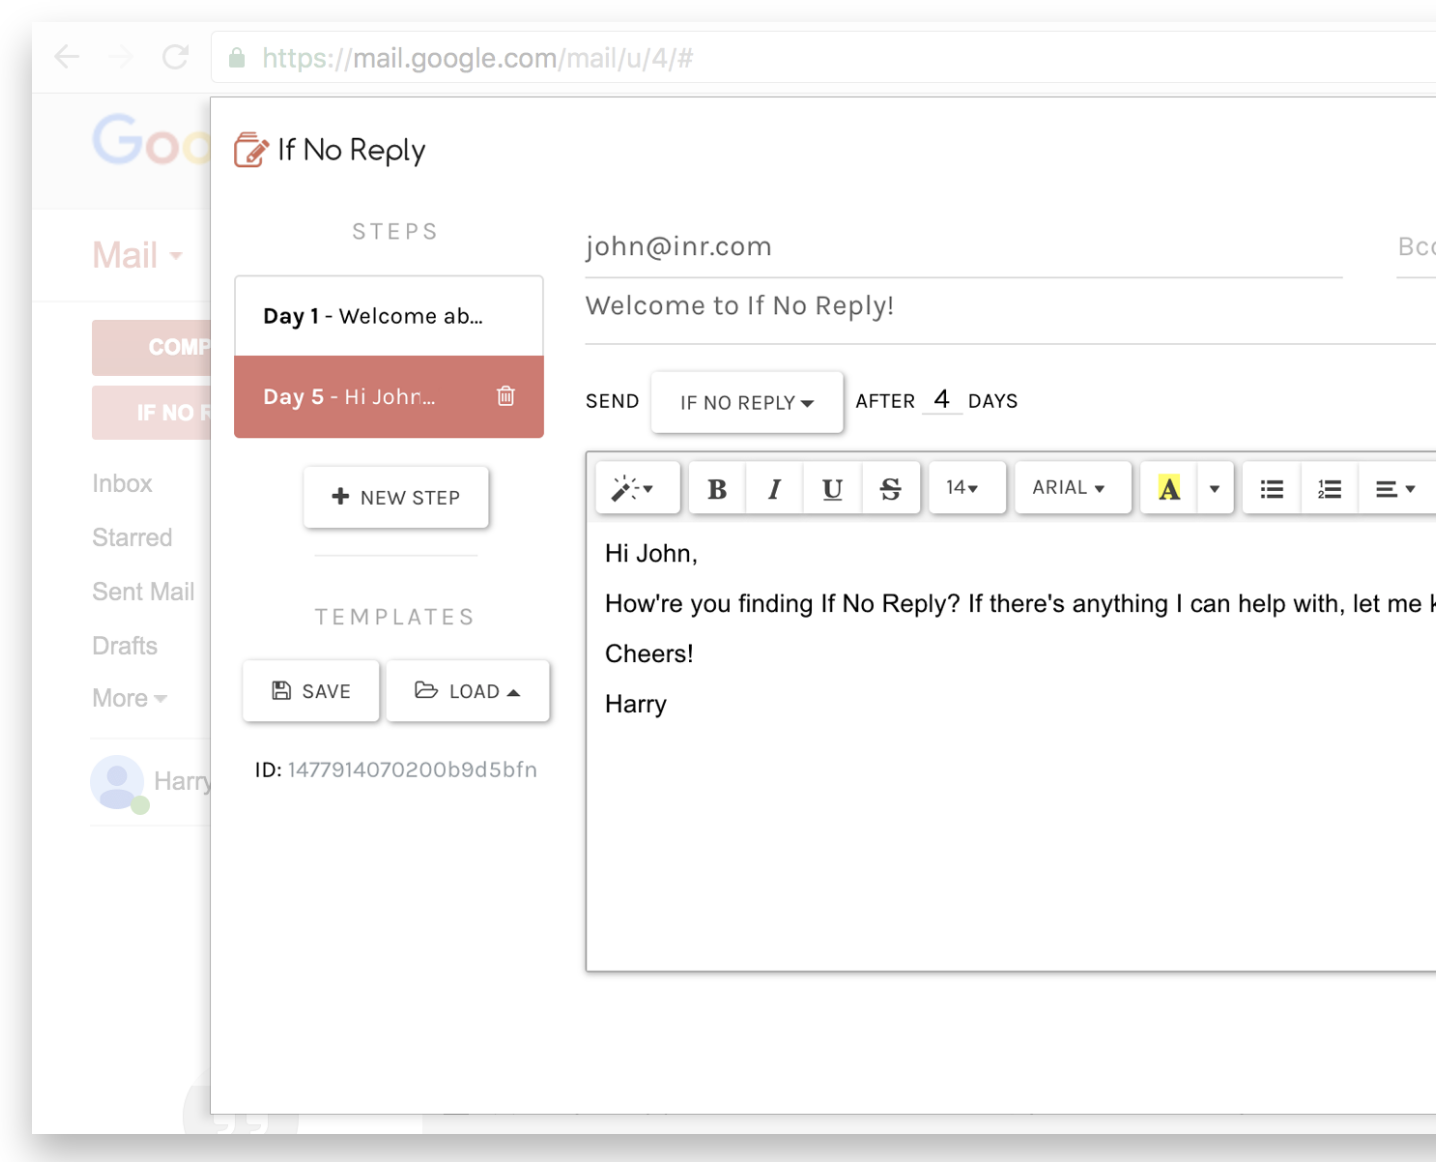Click the Gmail IF NO REPLY sidebar button
This screenshot has width=1436, height=1162.
point(151,412)
